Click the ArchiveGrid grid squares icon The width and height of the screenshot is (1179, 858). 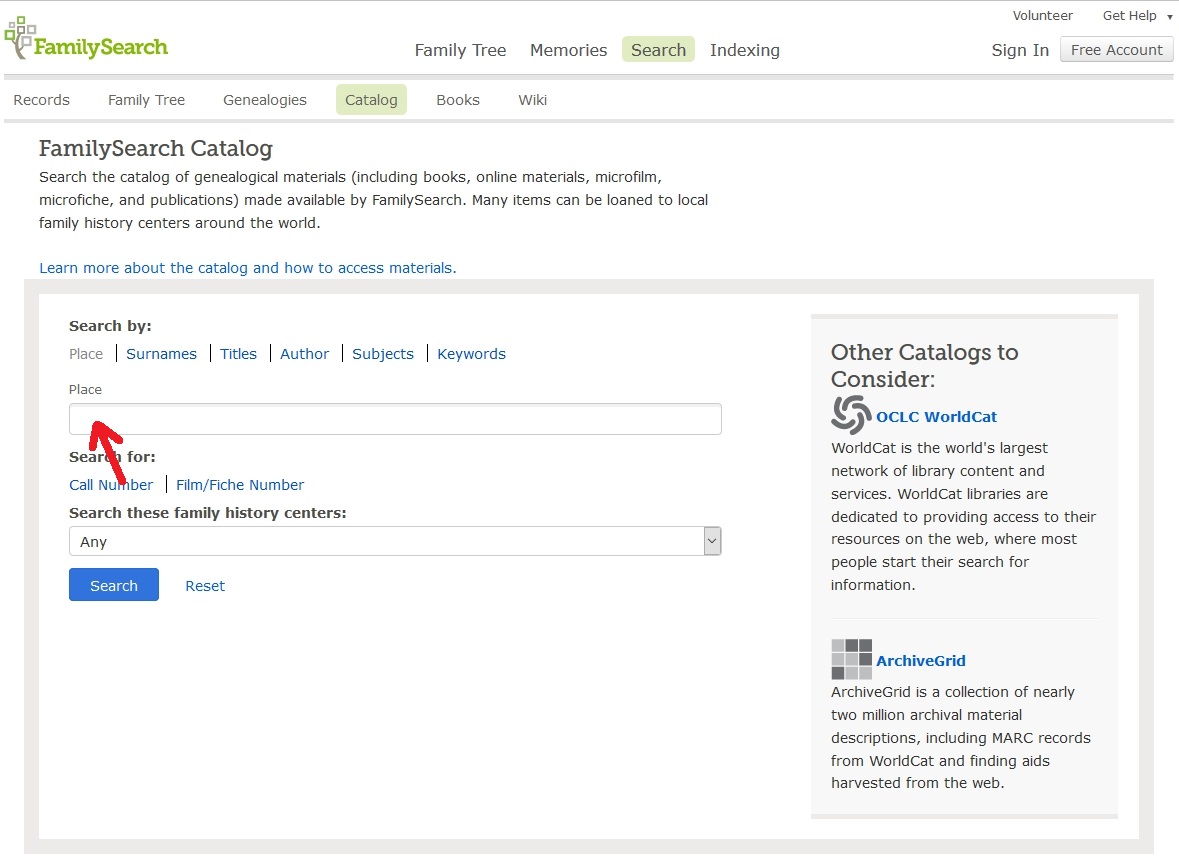[851, 659]
